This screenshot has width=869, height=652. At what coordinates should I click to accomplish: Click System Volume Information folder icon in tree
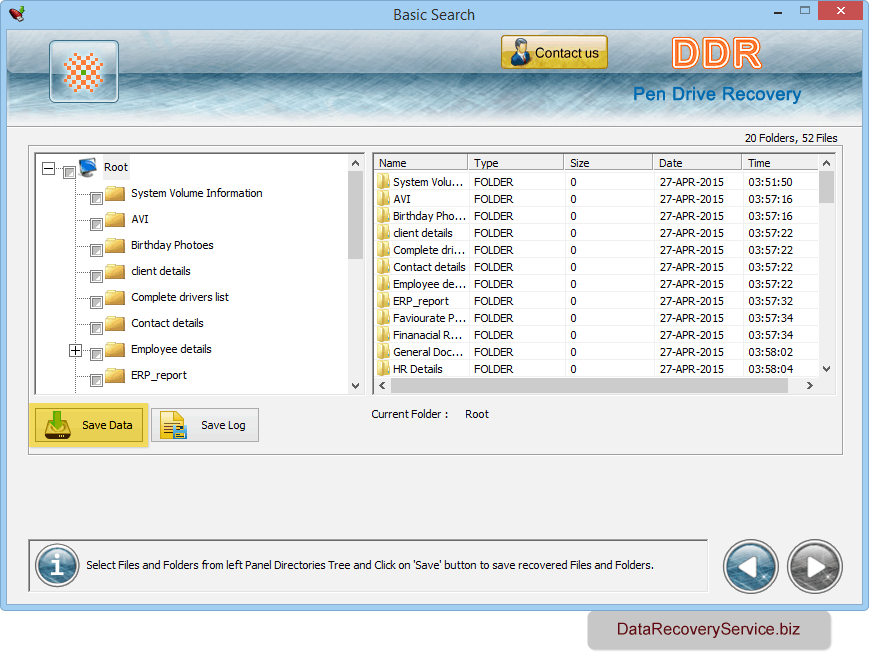115,193
